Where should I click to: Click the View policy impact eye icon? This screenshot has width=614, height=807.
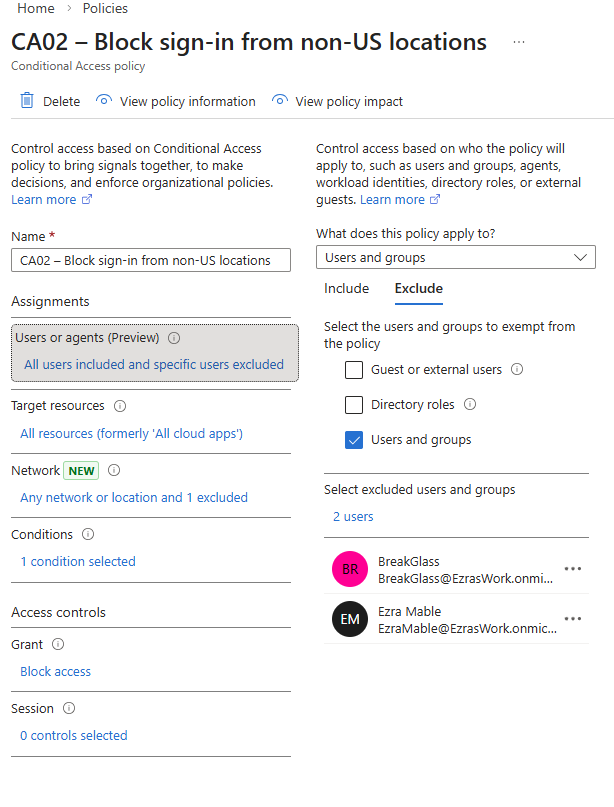[x=280, y=101]
